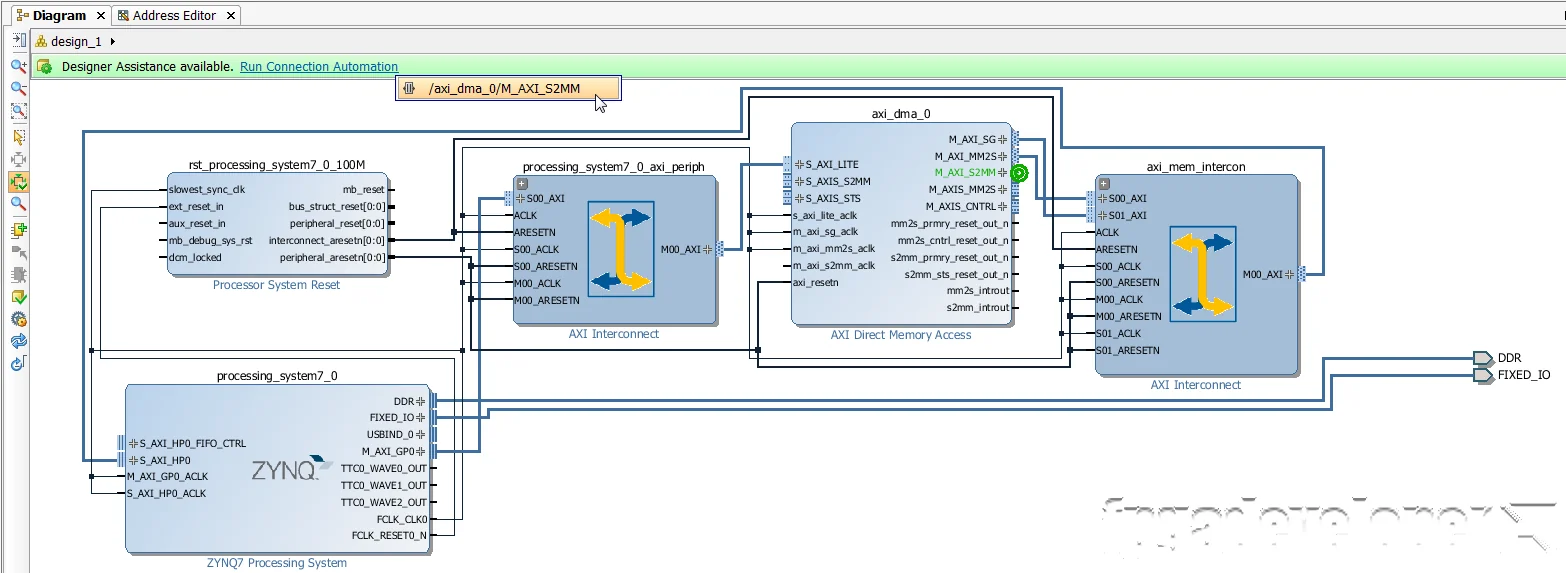Click the DDR external port symbol
1566x573 pixels.
coord(1483,358)
